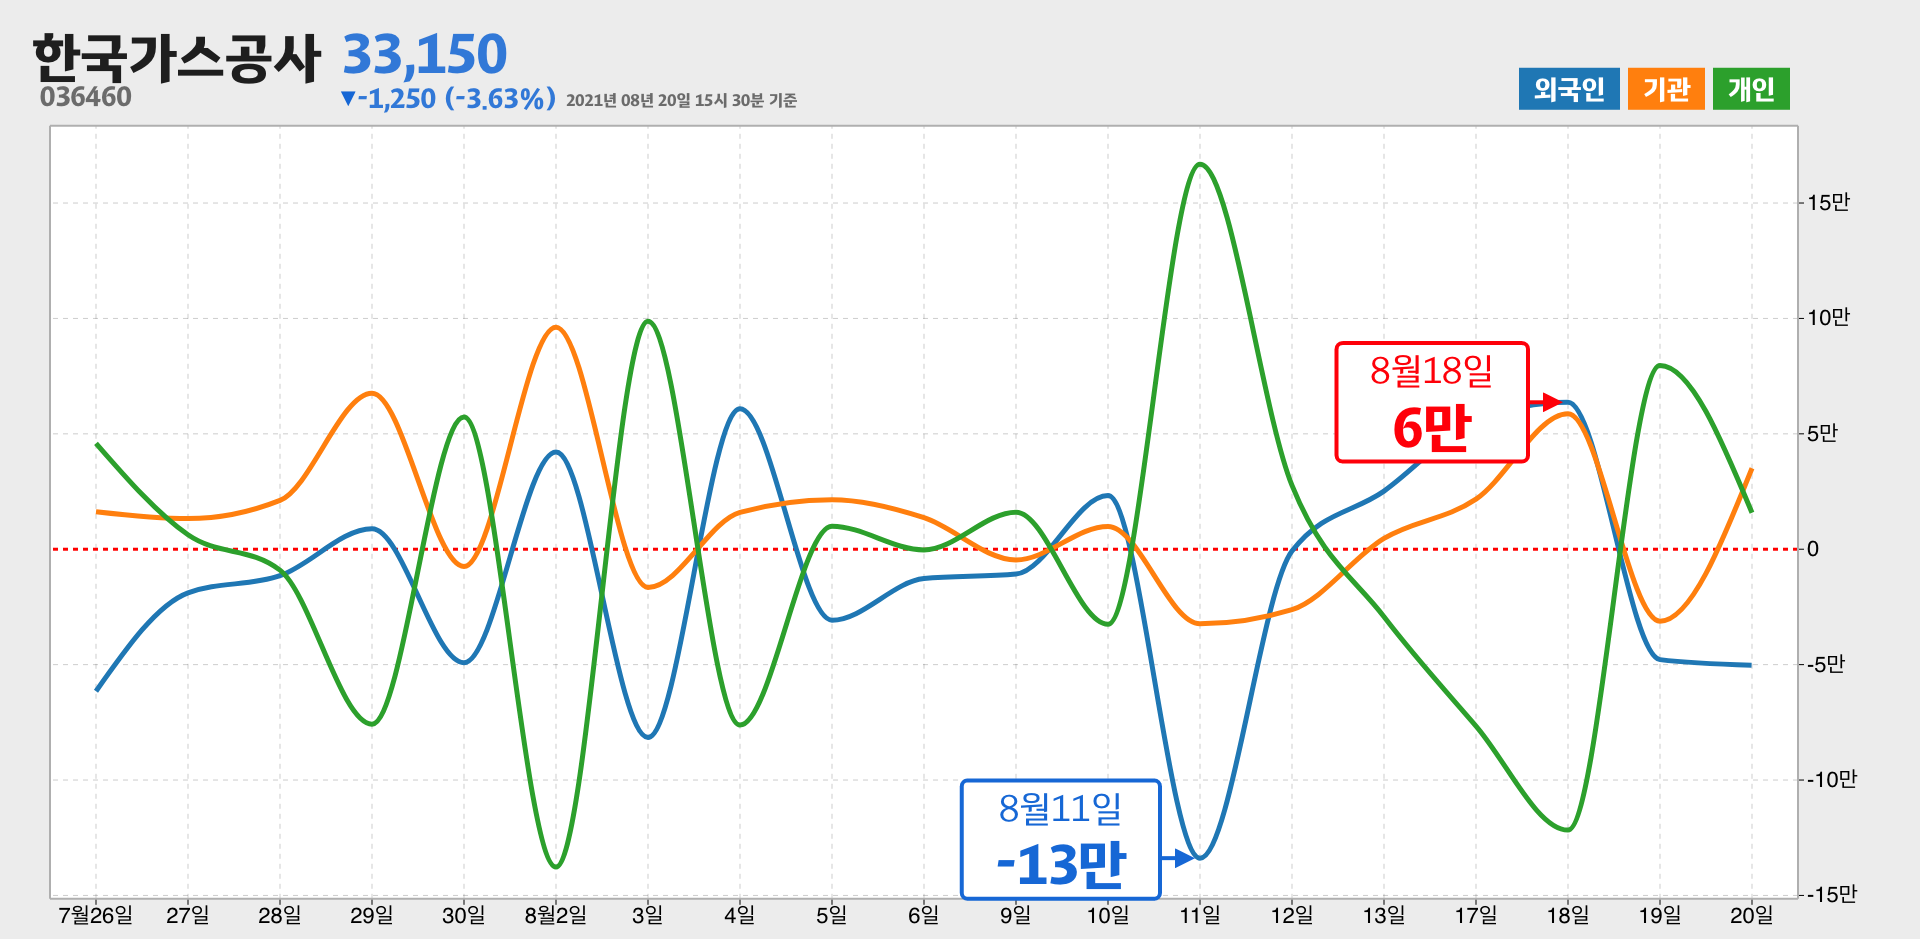
Task: Click x-axis label 18일
Action: click(1568, 915)
